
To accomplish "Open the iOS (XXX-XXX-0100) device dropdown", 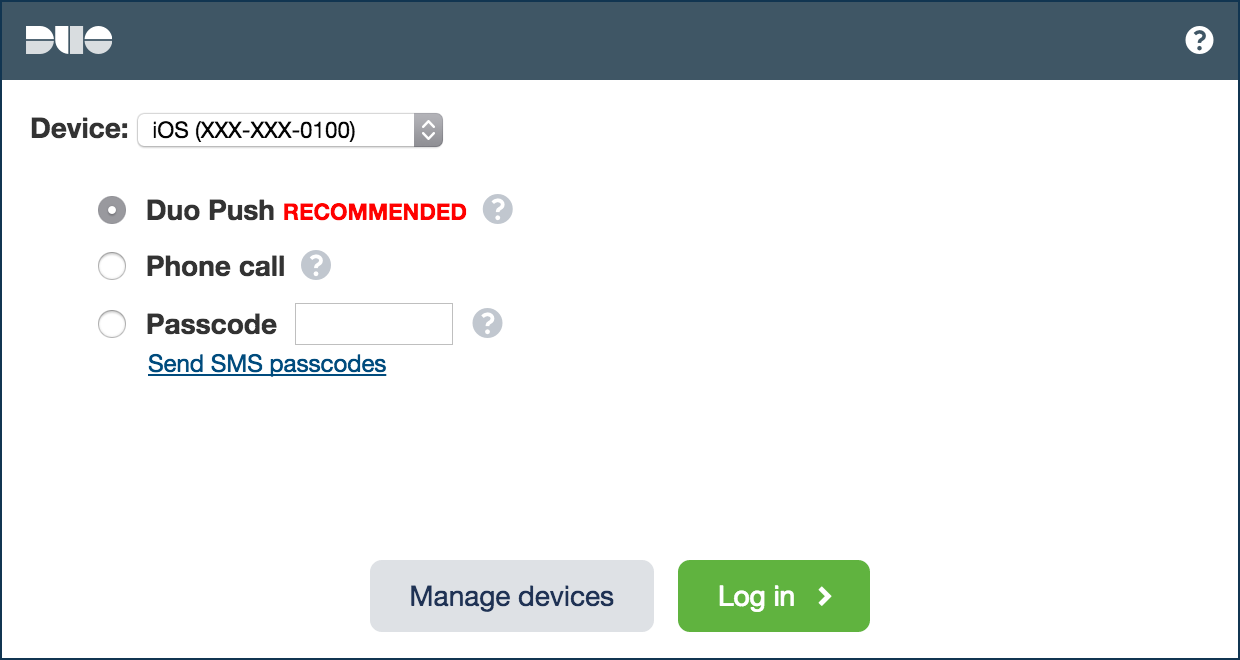I will pos(276,130).
